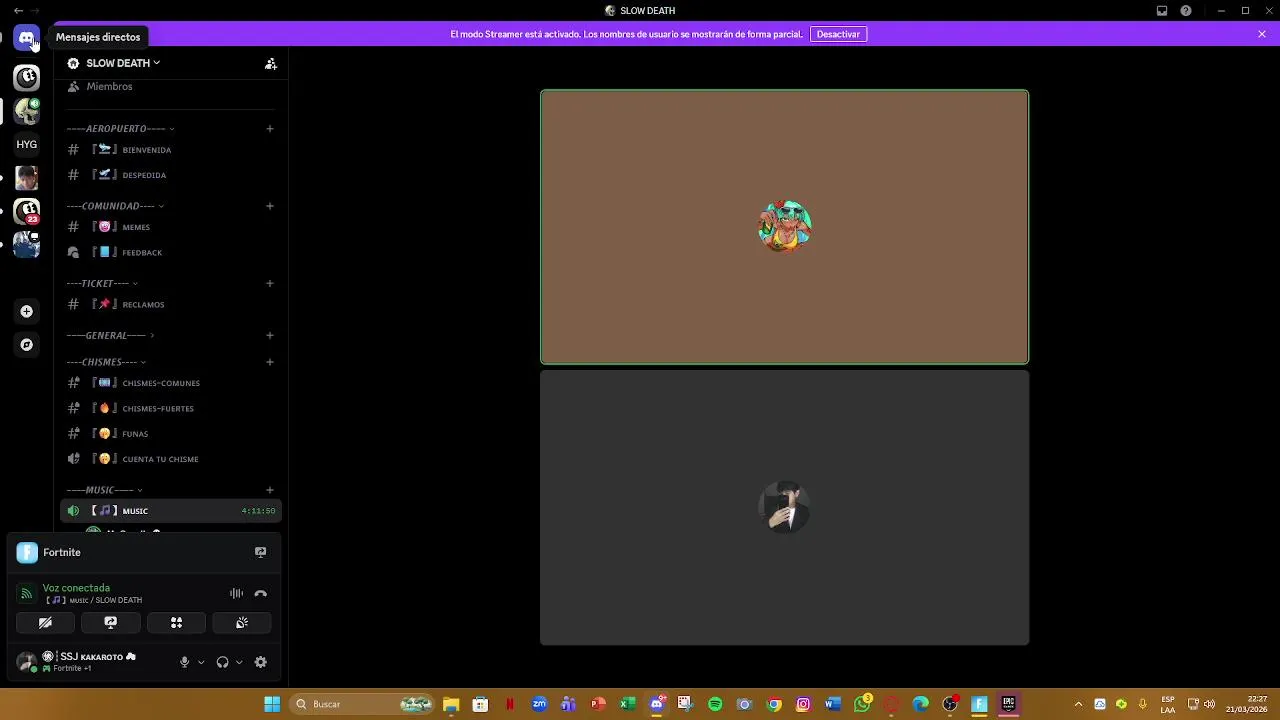Create channel in CHISMES category

coord(270,362)
